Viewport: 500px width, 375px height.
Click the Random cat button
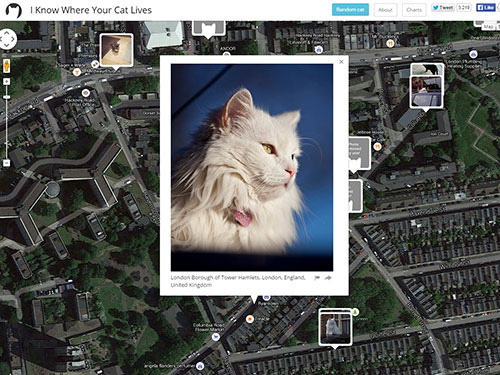pyautogui.click(x=350, y=10)
